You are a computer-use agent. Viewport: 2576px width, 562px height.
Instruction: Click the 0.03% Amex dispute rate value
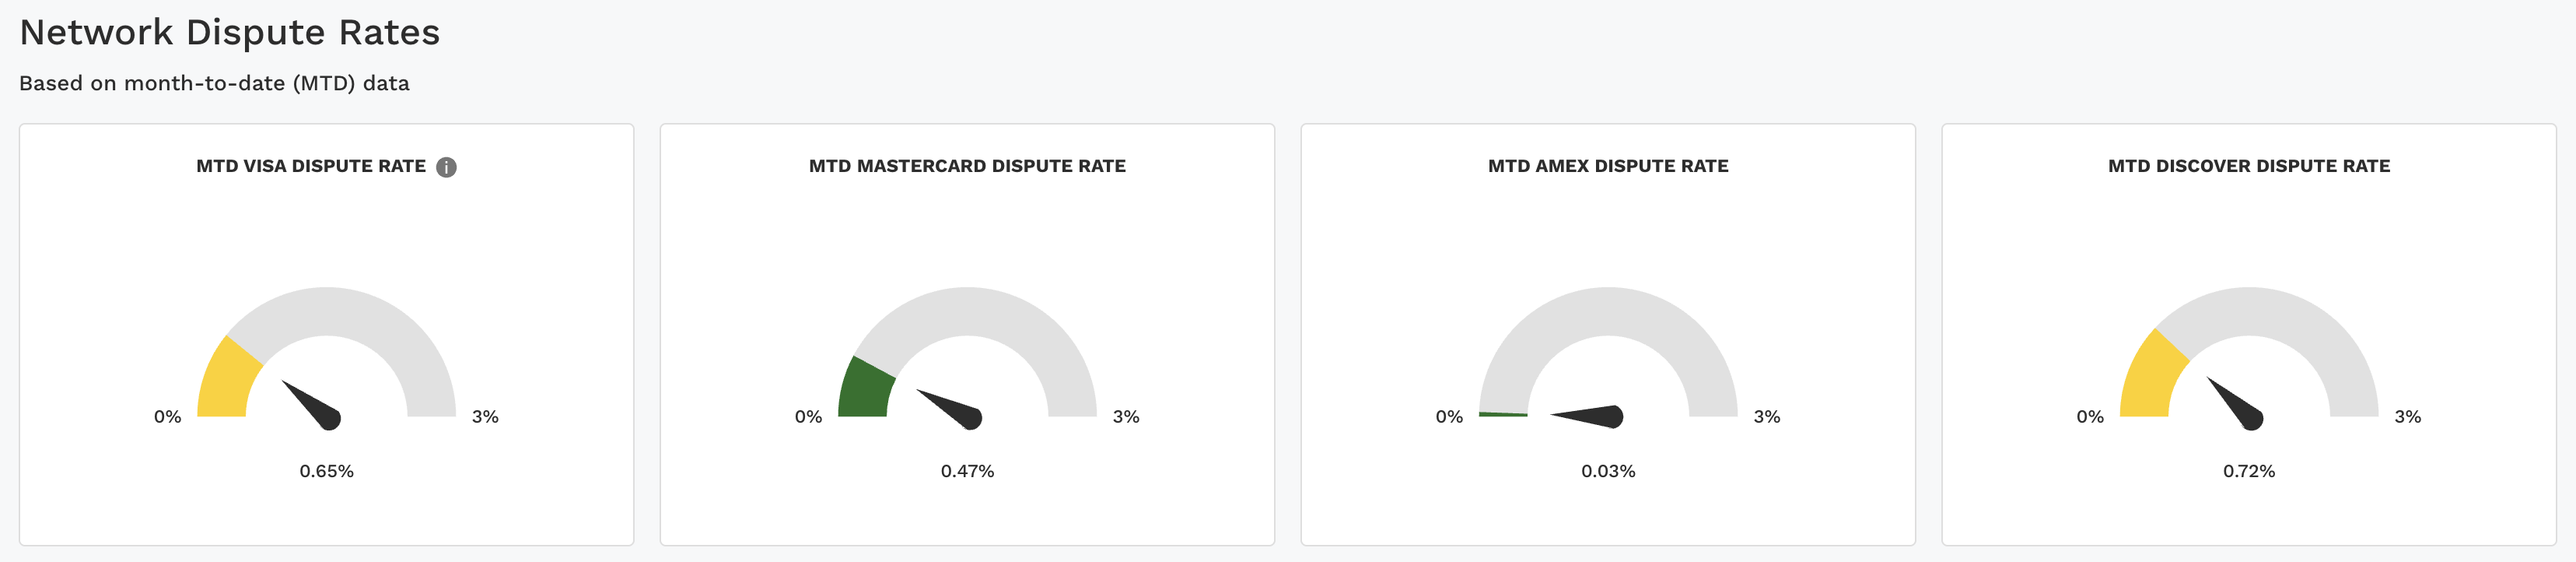[1608, 471]
